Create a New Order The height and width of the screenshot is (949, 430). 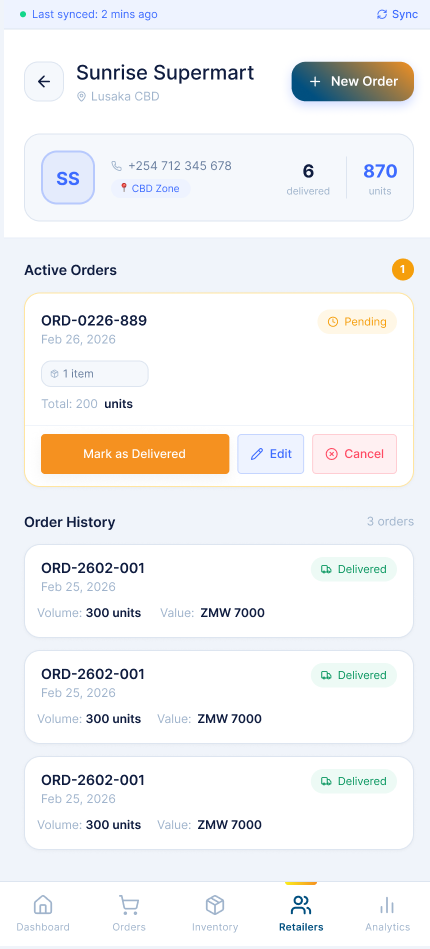pyautogui.click(x=352, y=82)
